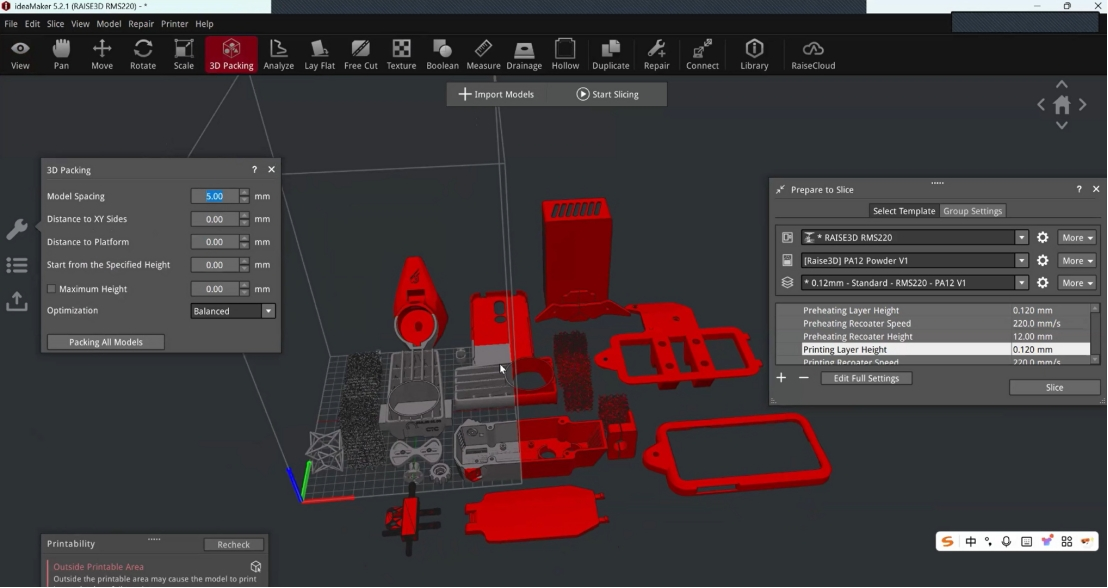
Task: Activate the Pan tool
Action: (61, 54)
